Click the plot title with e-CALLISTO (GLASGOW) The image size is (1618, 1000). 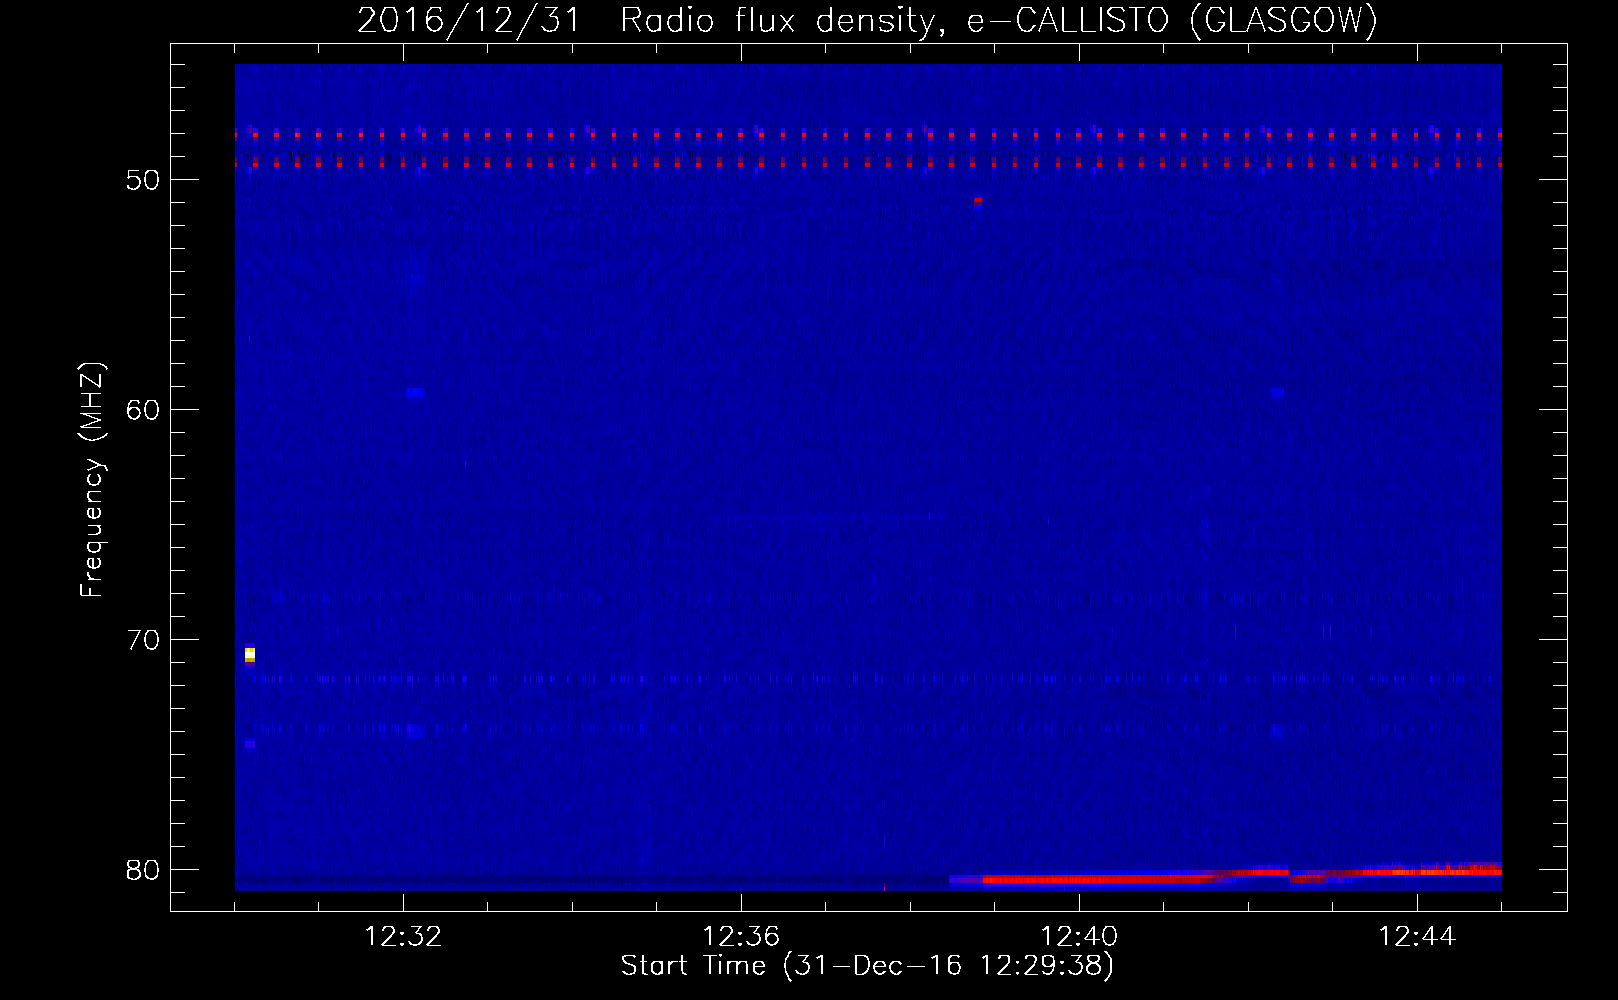click(867, 20)
